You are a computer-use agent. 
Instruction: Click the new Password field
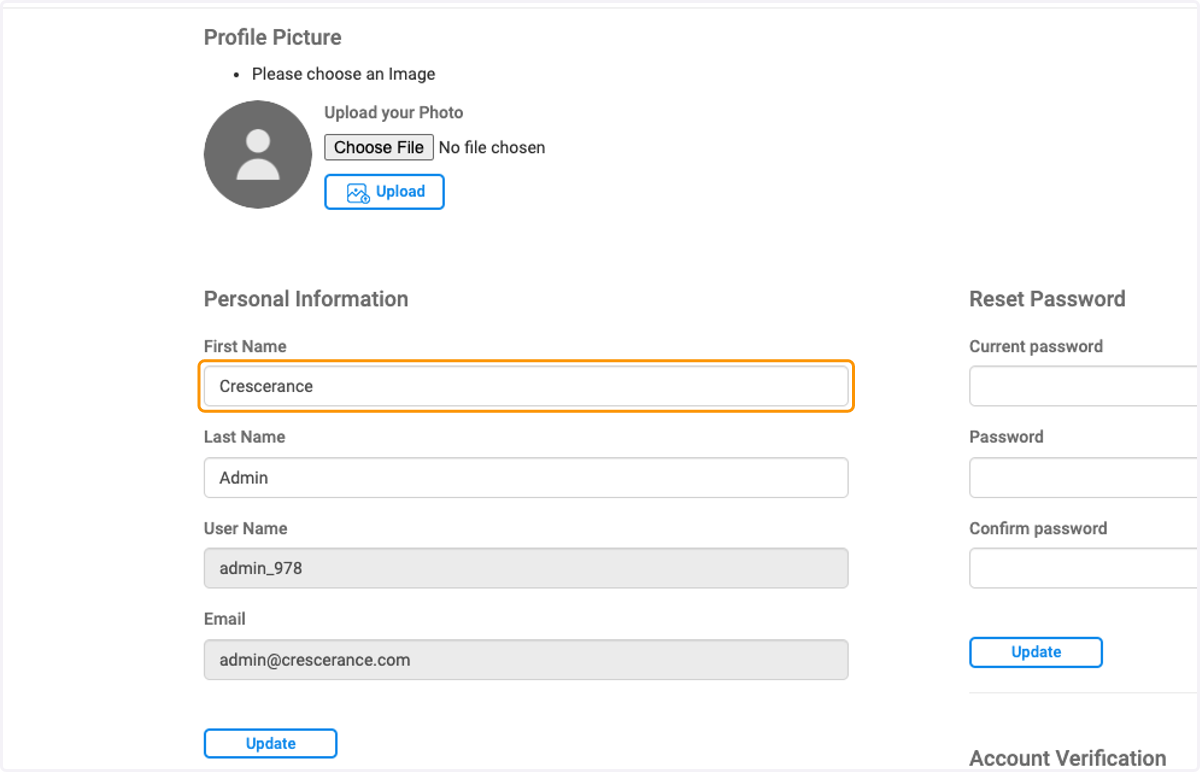(1084, 478)
